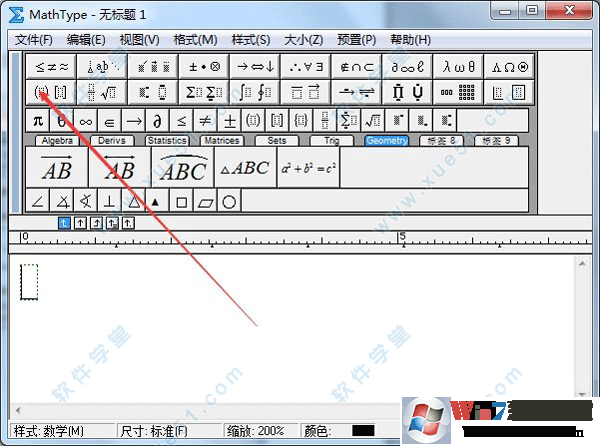Image resolution: width=600 pixels, height=446 pixels.
Task: Insert the parallelogram symbol
Action: pyautogui.click(x=205, y=201)
